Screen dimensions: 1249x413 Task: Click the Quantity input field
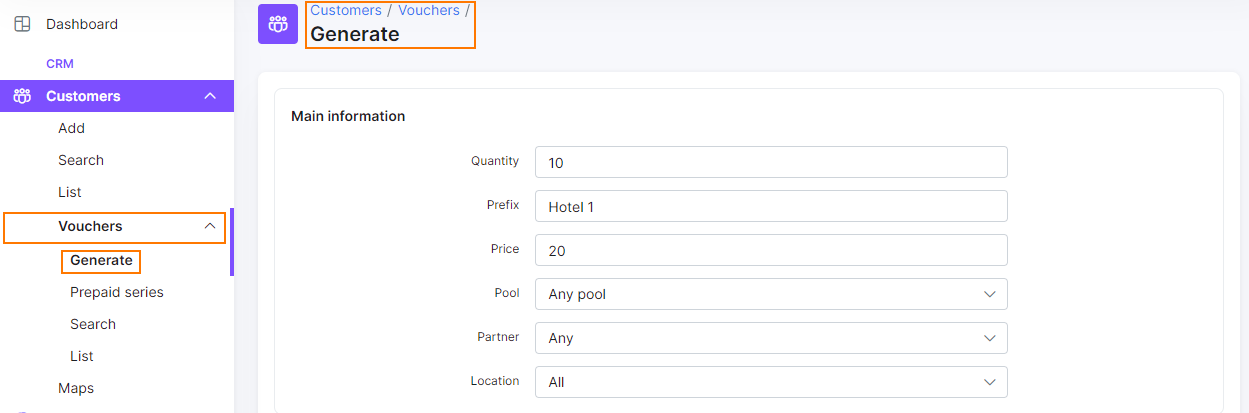click(771, 162)
